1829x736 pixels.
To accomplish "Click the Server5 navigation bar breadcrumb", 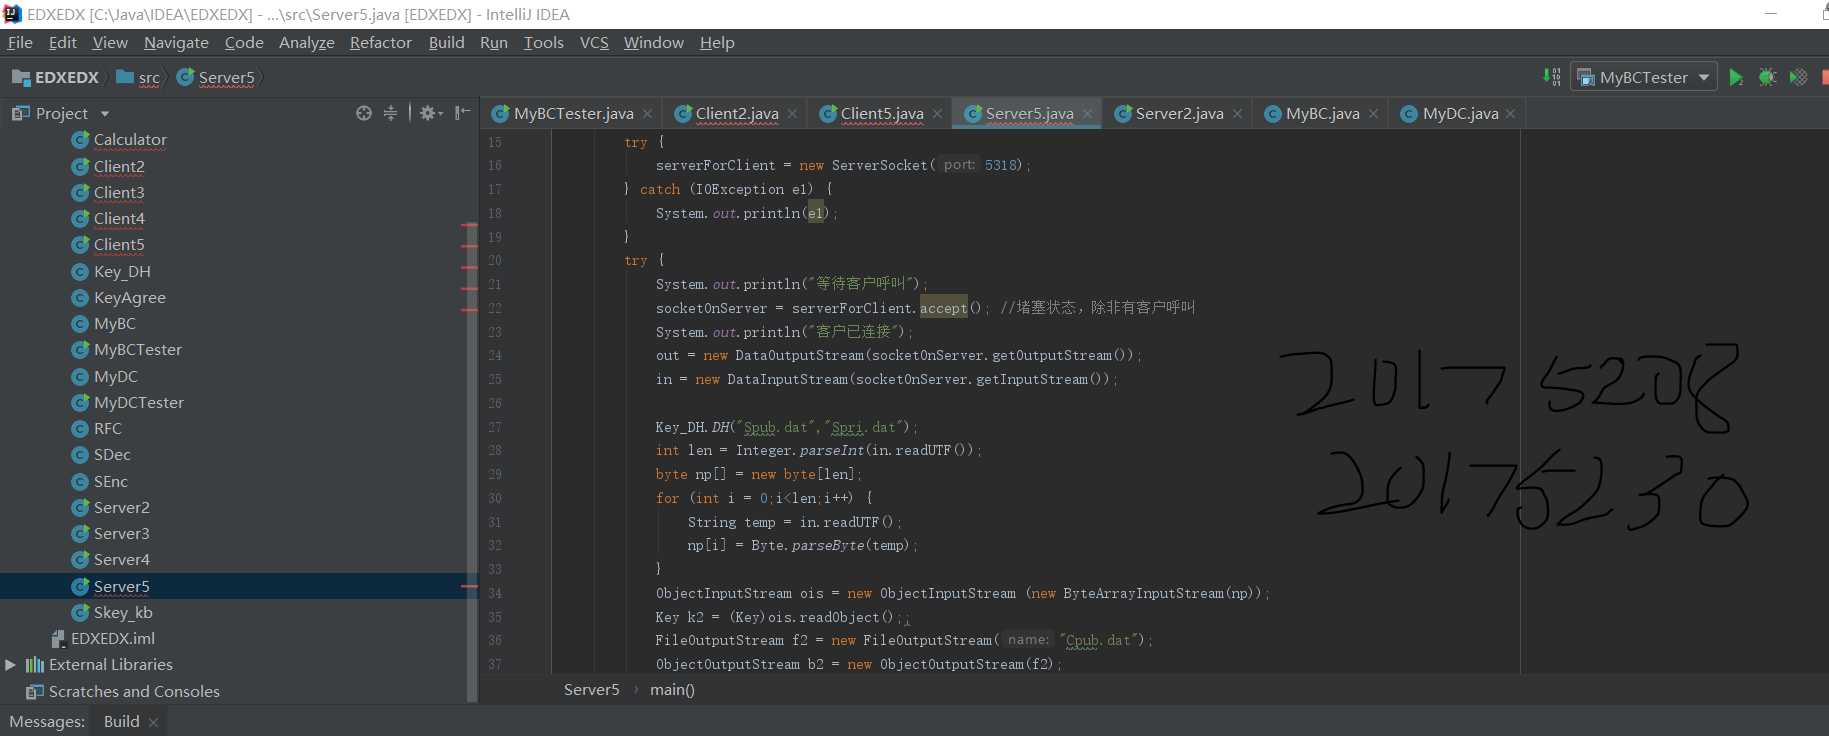I will (217, 77).
